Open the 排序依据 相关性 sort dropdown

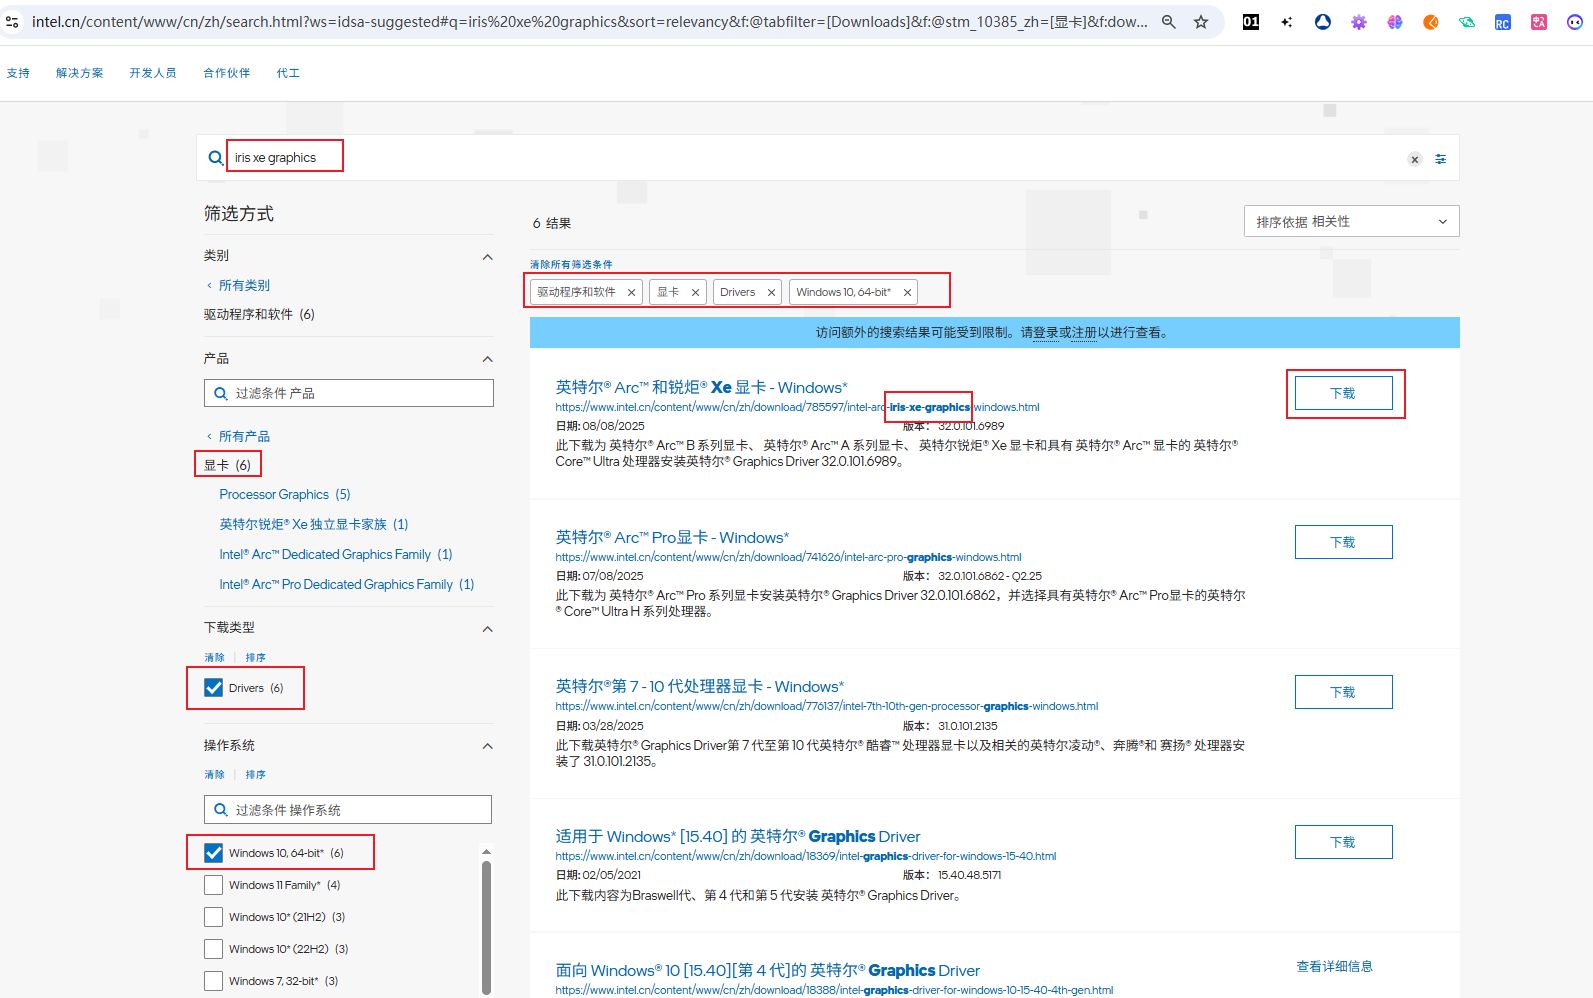click(1351, 222)
